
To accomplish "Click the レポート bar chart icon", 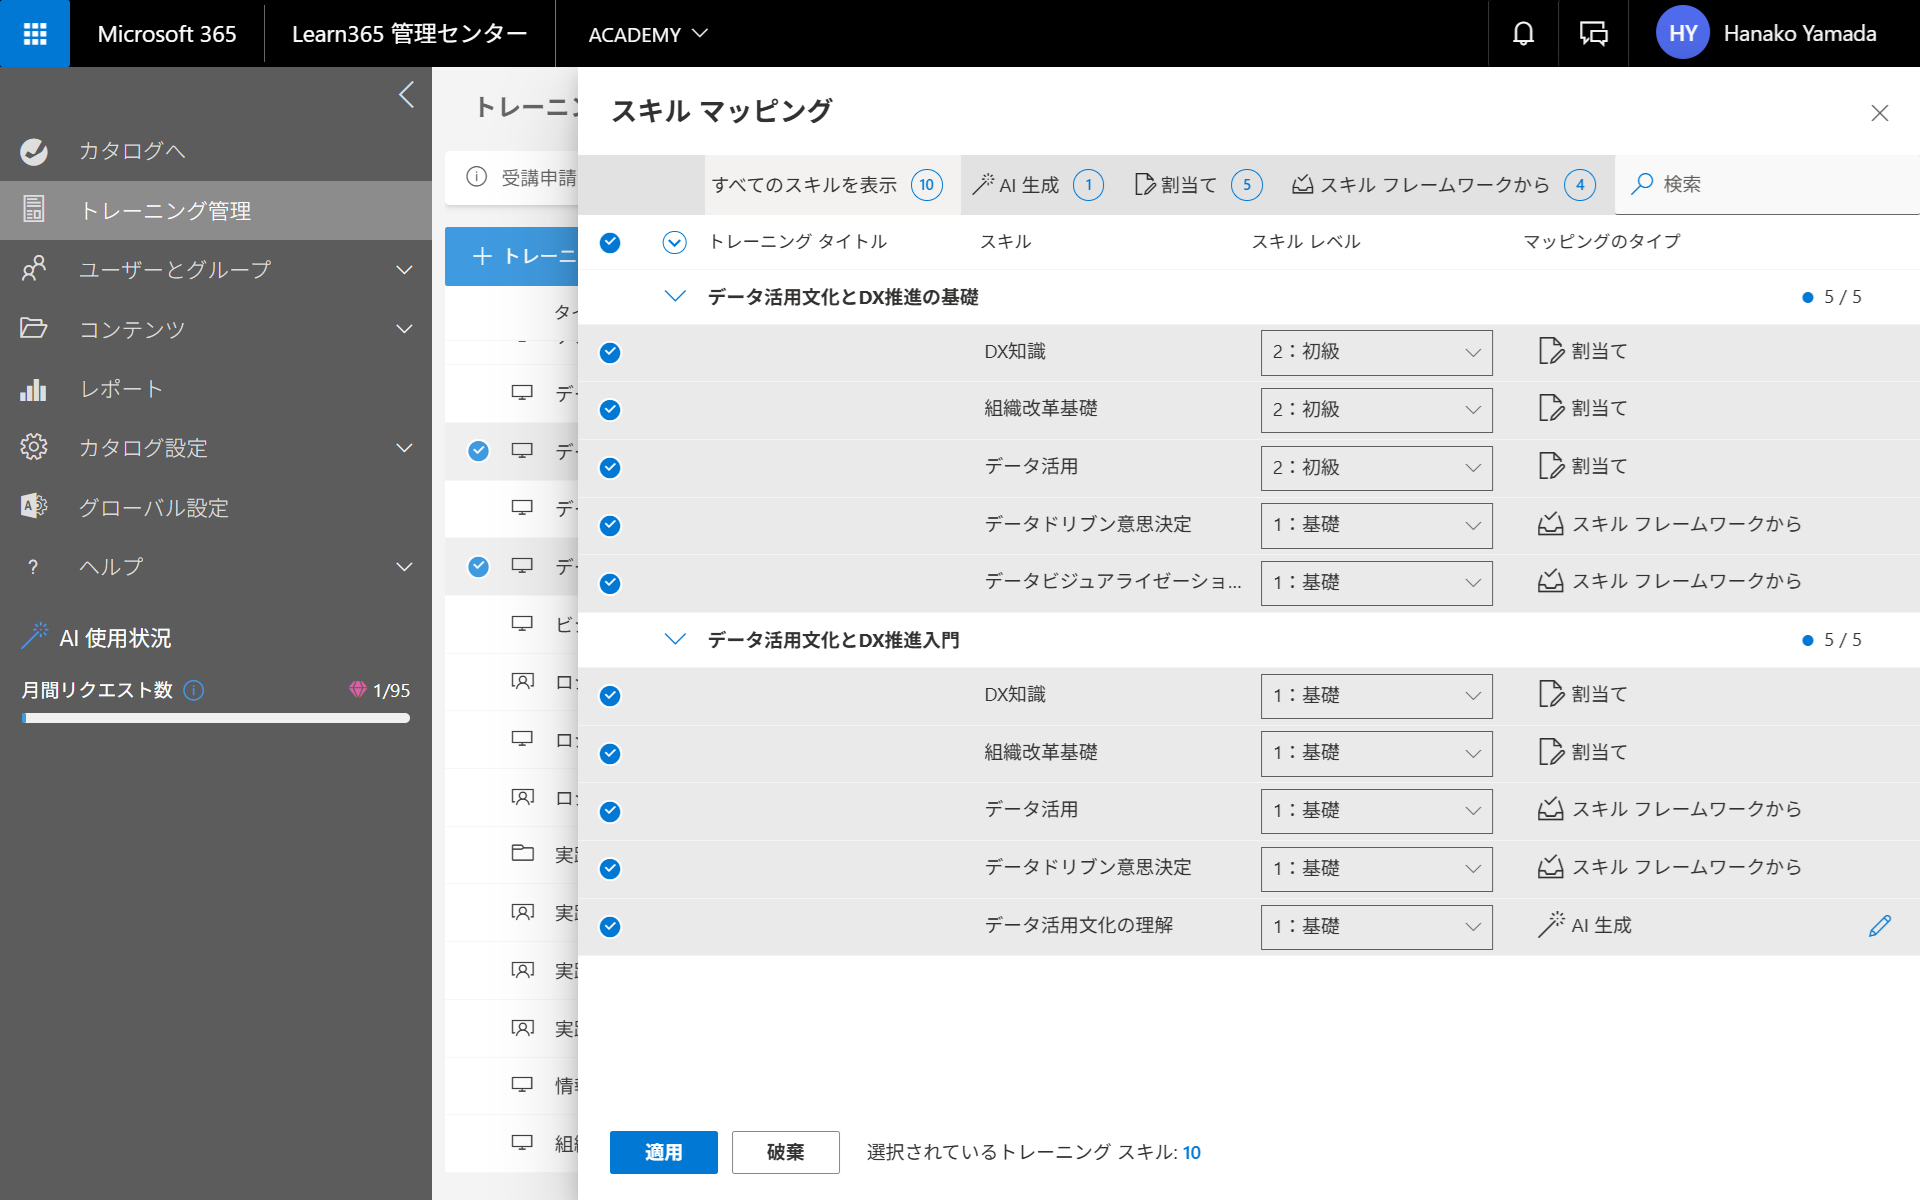I will (x=34, y=388).
